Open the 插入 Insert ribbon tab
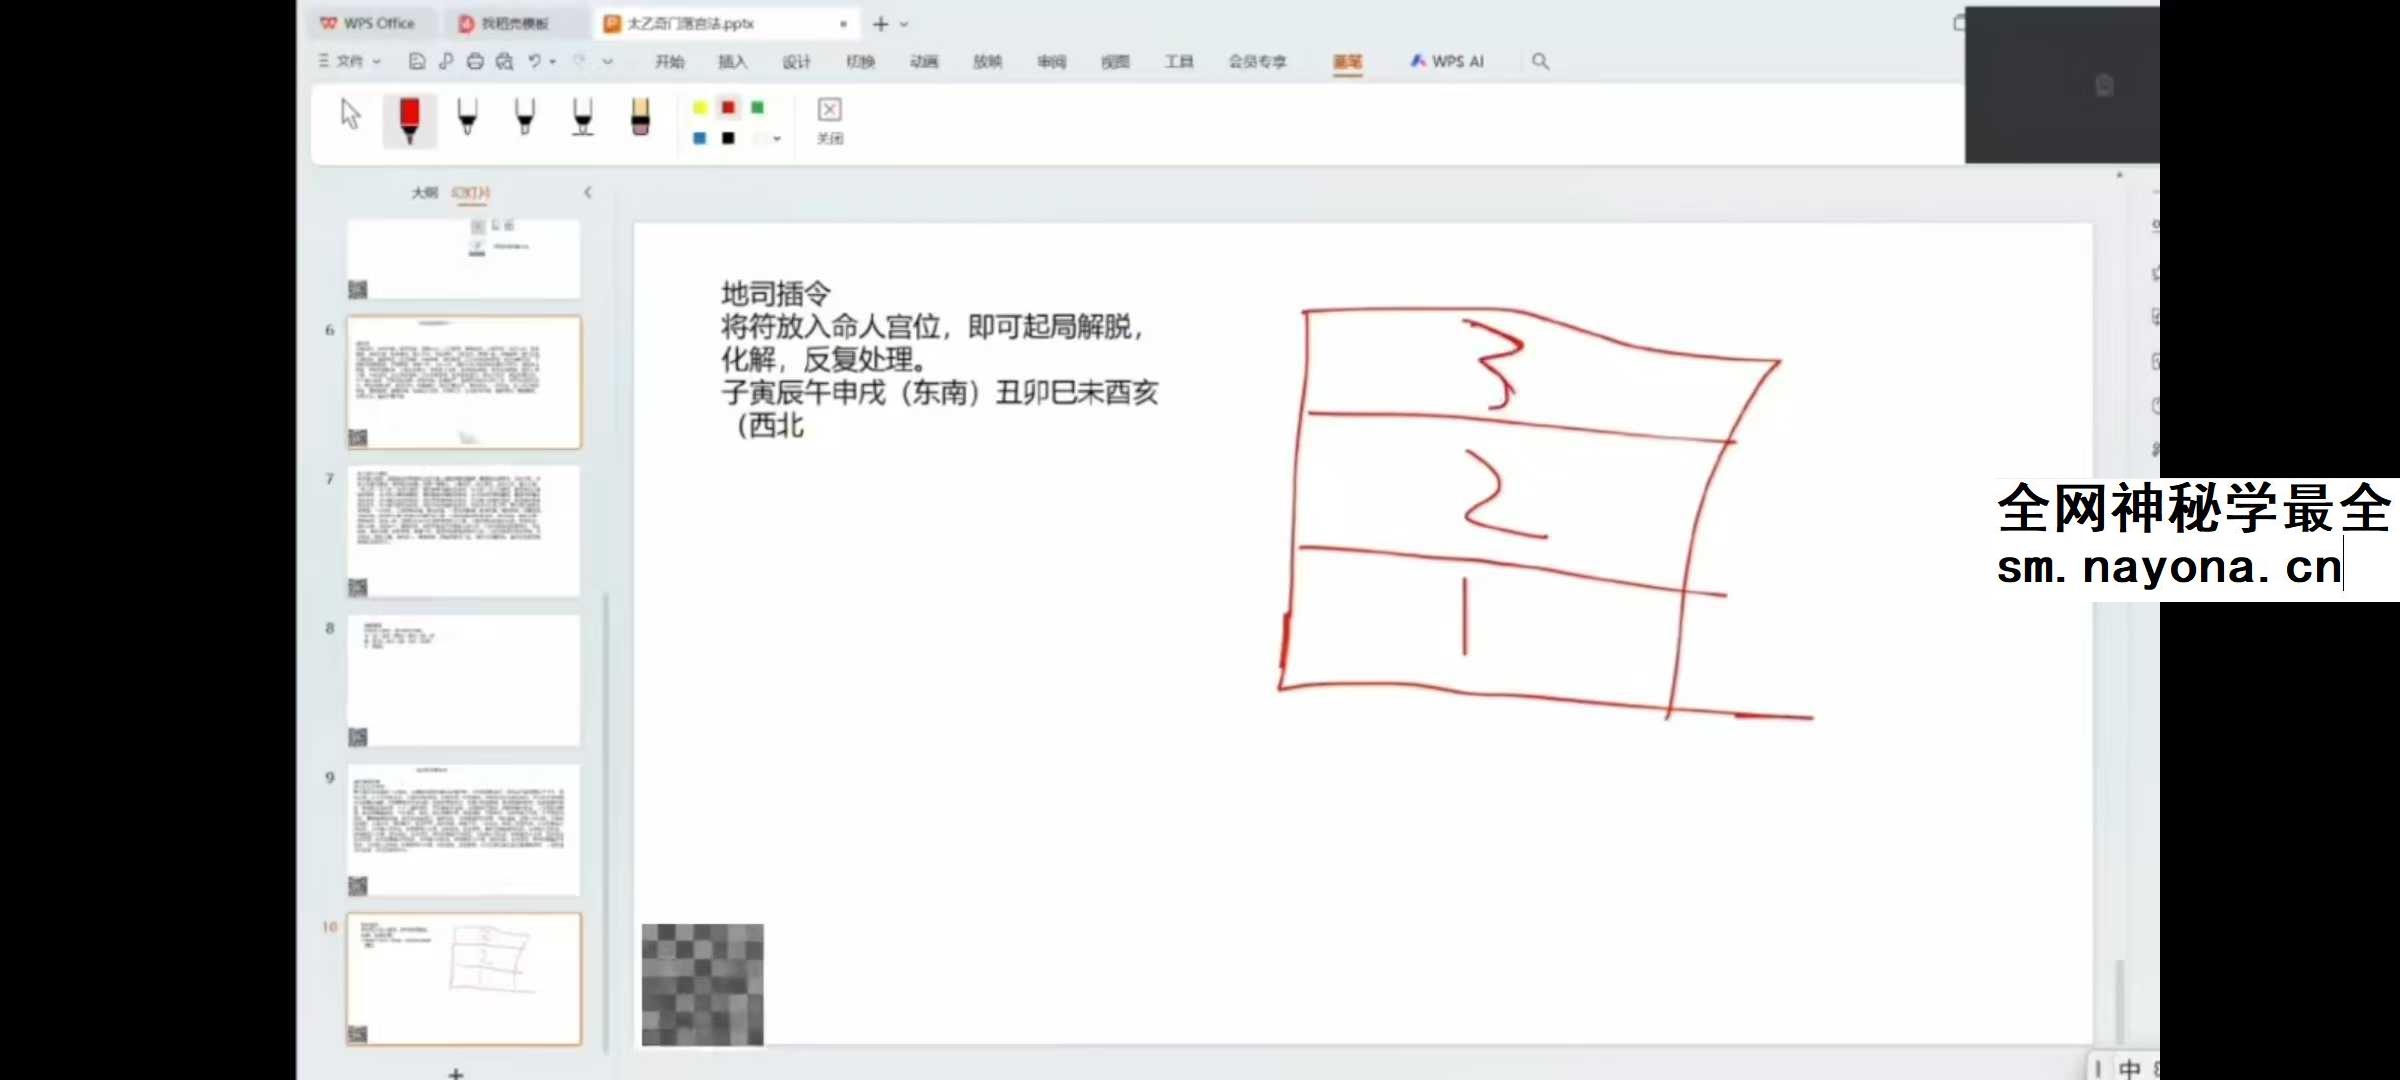Screen dimensions: 2400x1080 (x=733, y=62)
